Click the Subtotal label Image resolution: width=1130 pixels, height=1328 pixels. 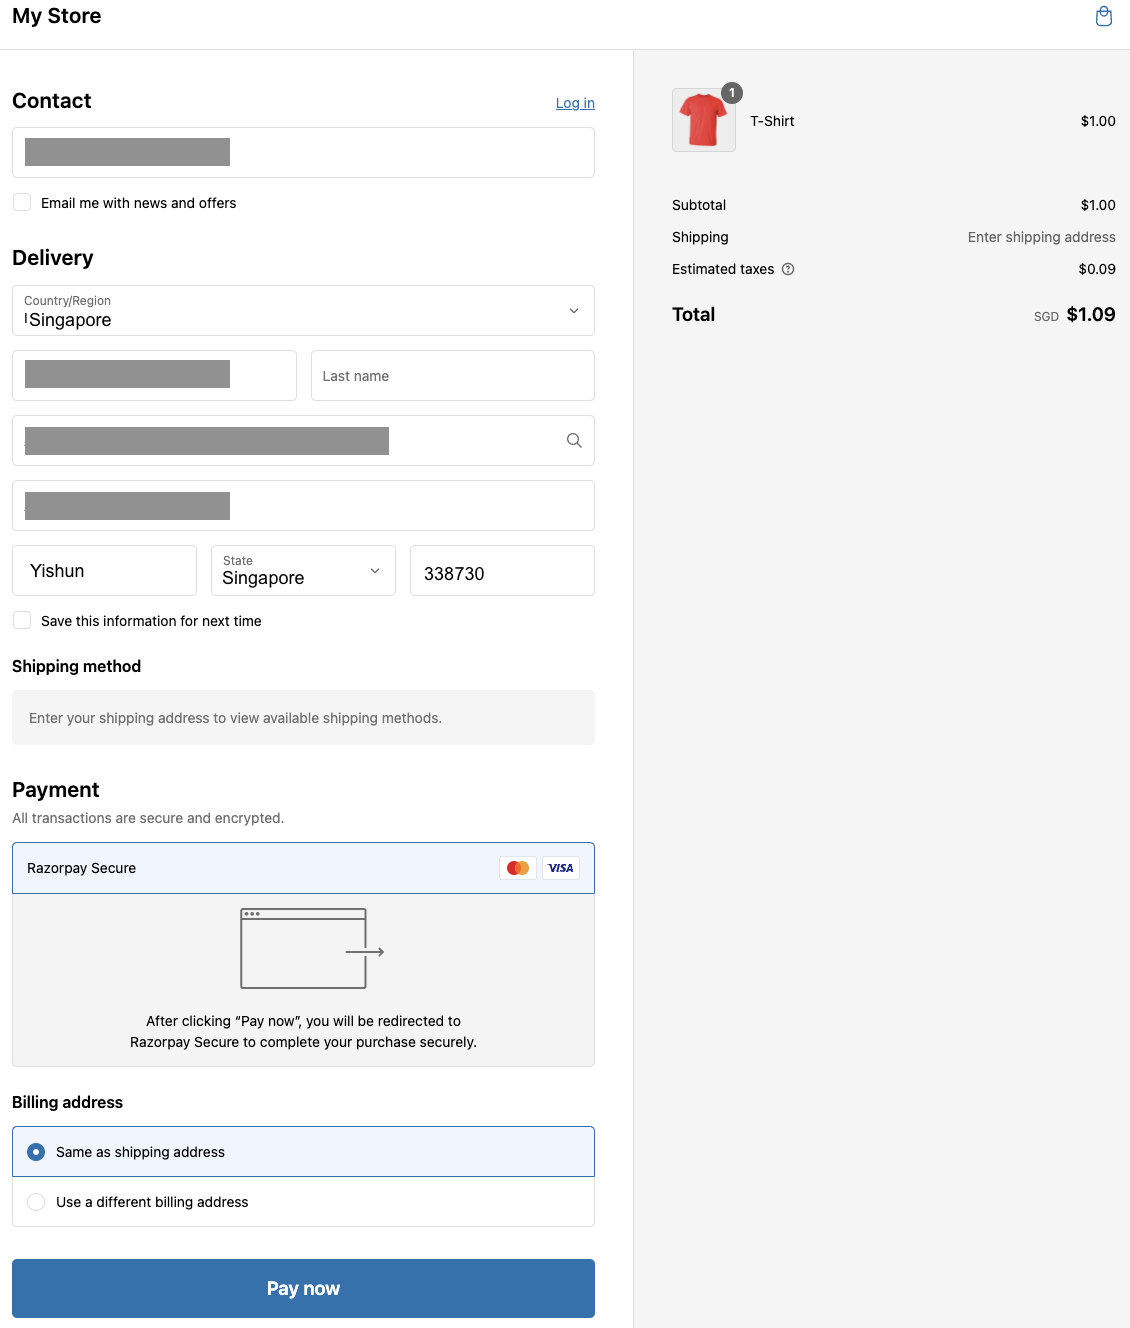coord(699,205)
